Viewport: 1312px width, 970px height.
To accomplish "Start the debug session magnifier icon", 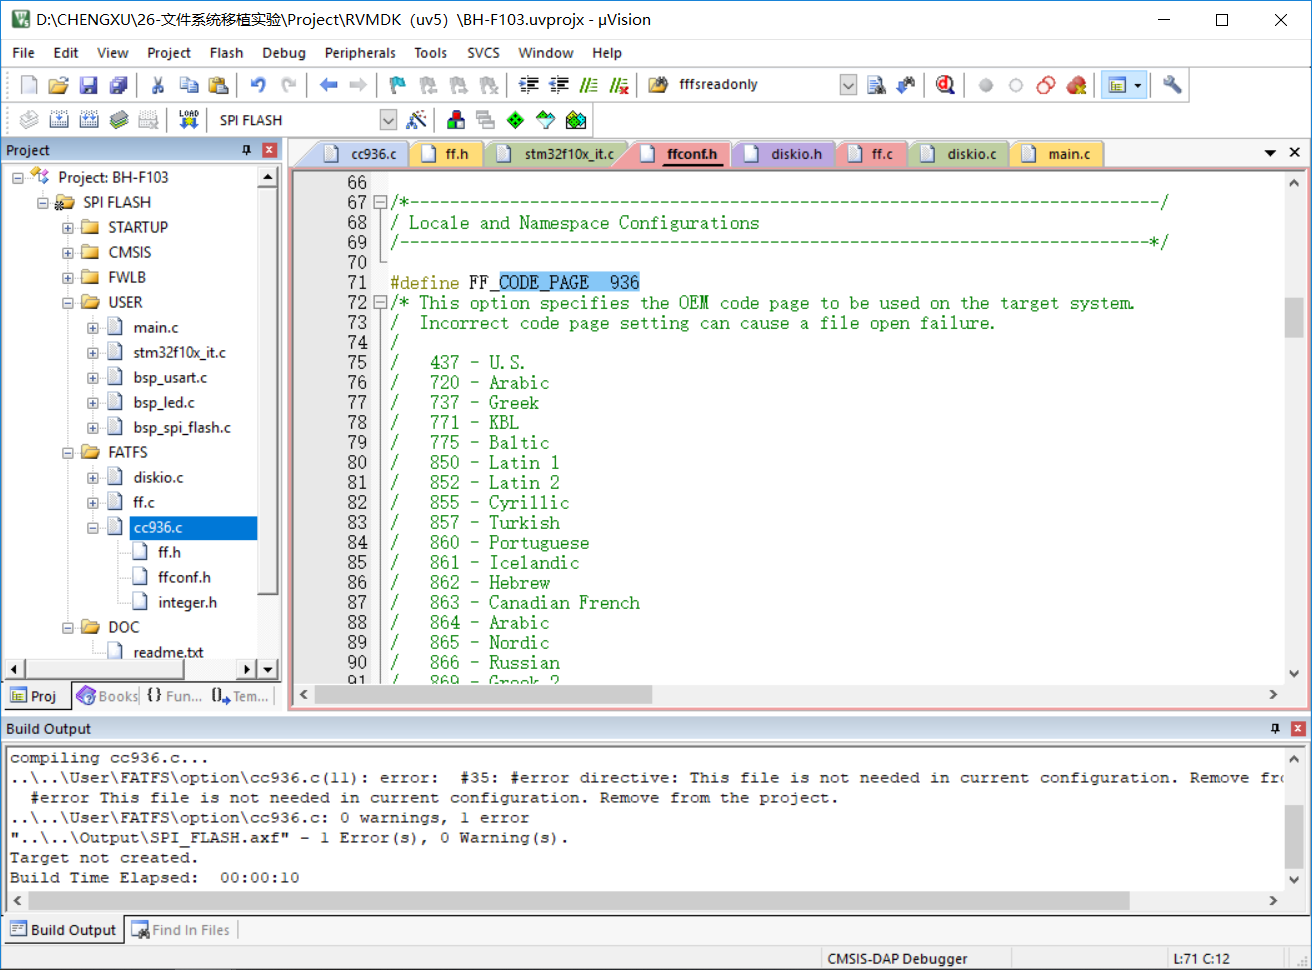I will [945, 85].
